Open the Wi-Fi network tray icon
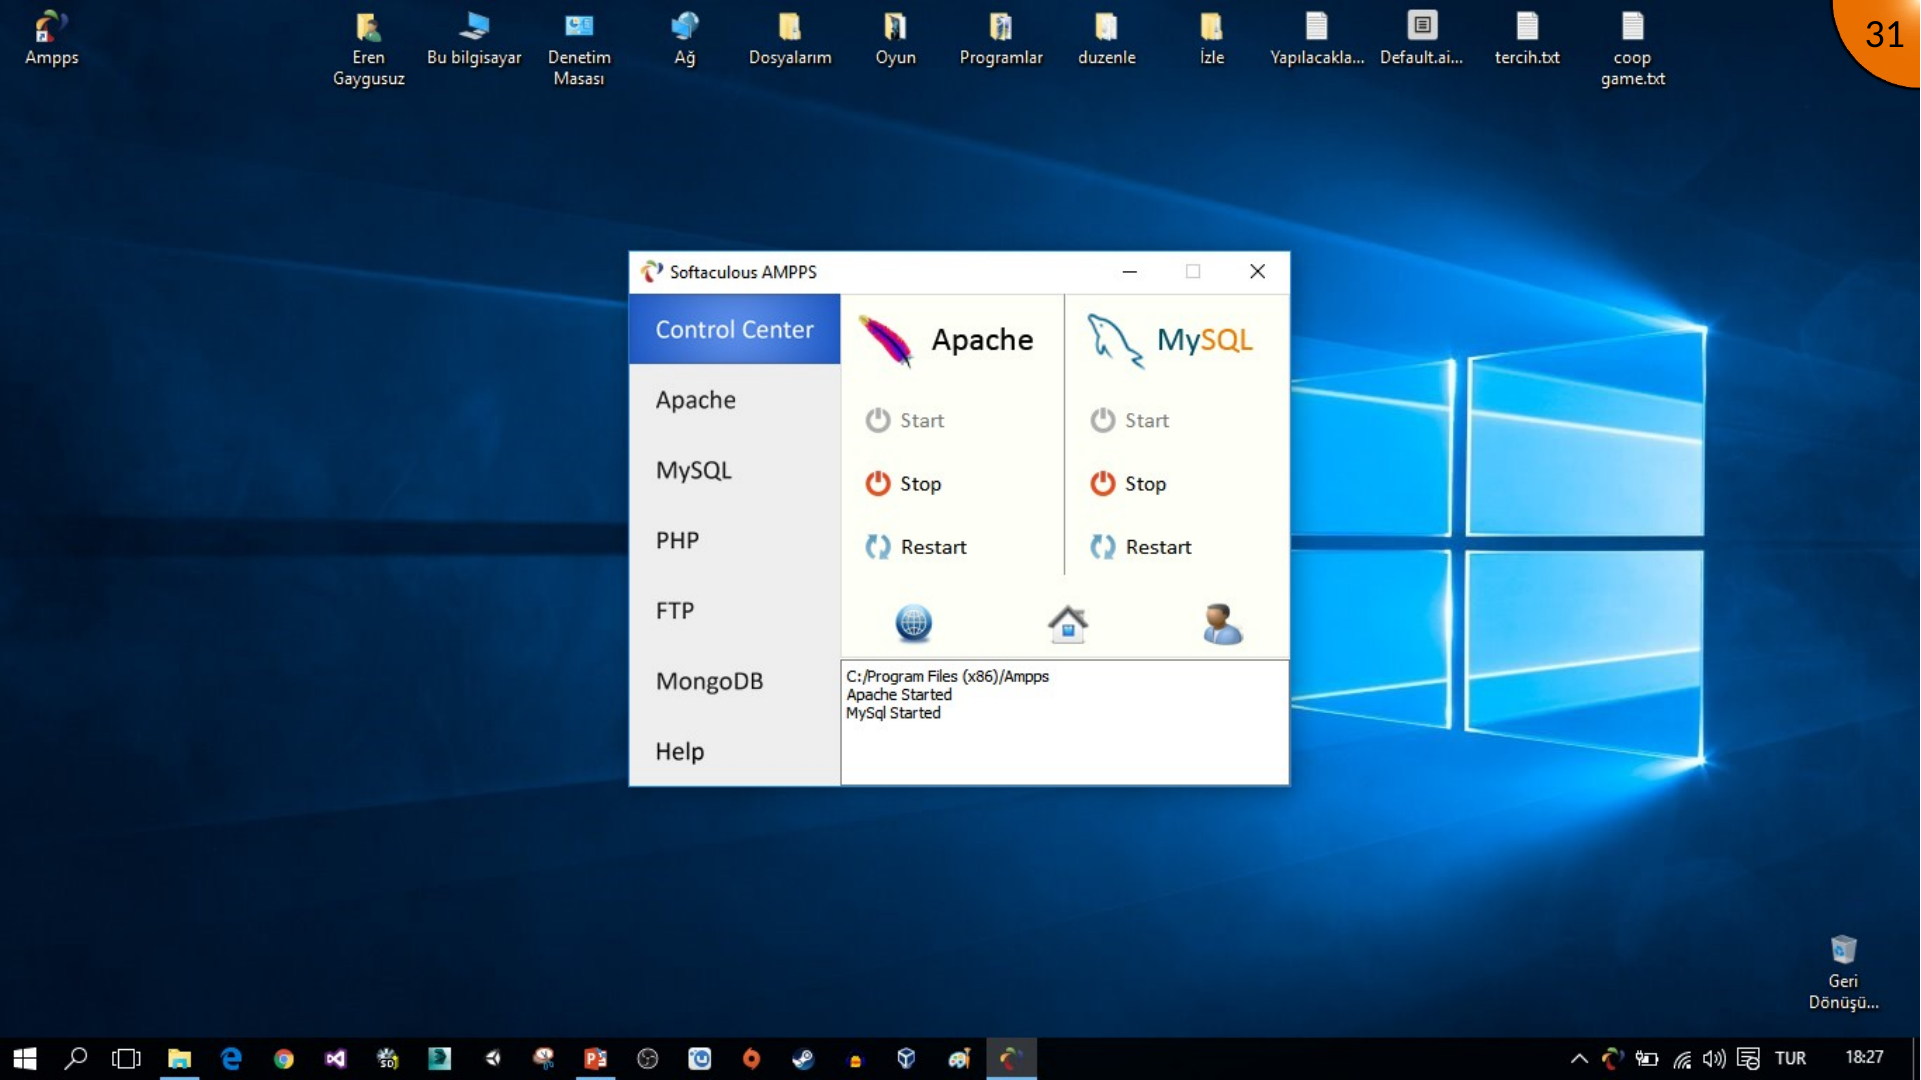 point(1682,1058)
